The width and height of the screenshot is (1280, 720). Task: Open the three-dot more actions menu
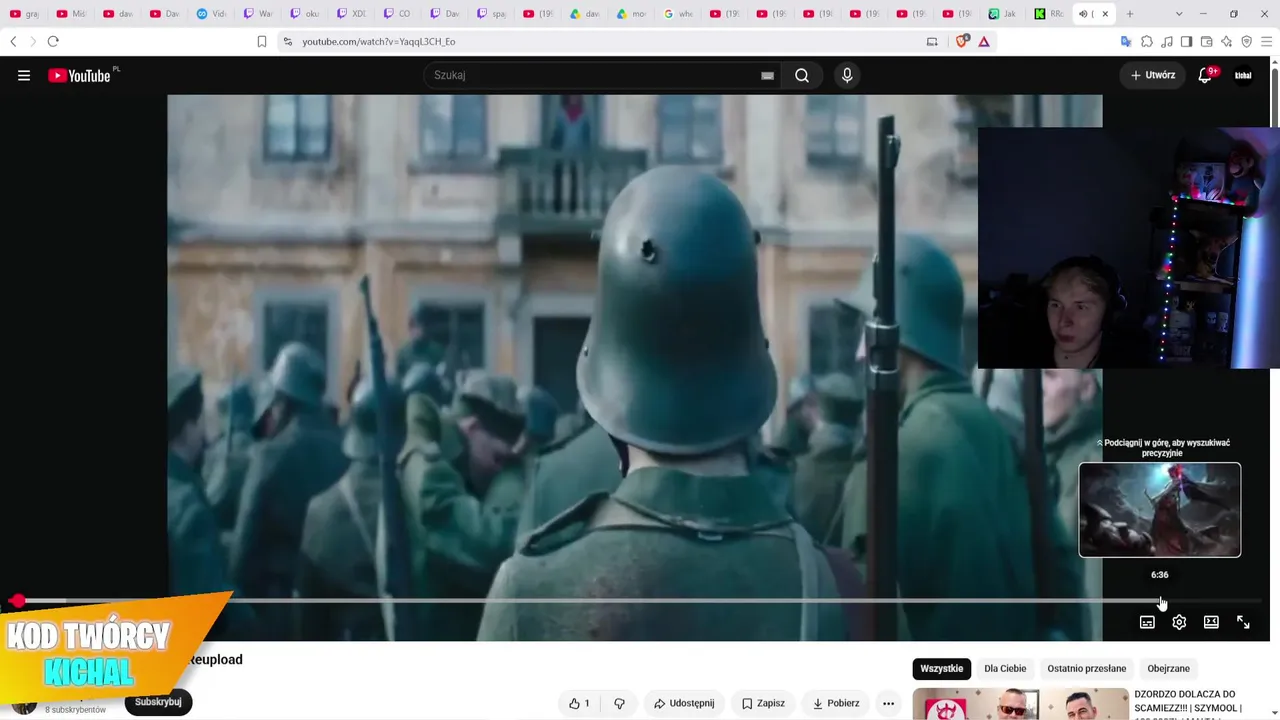click(x=888, y=703)
